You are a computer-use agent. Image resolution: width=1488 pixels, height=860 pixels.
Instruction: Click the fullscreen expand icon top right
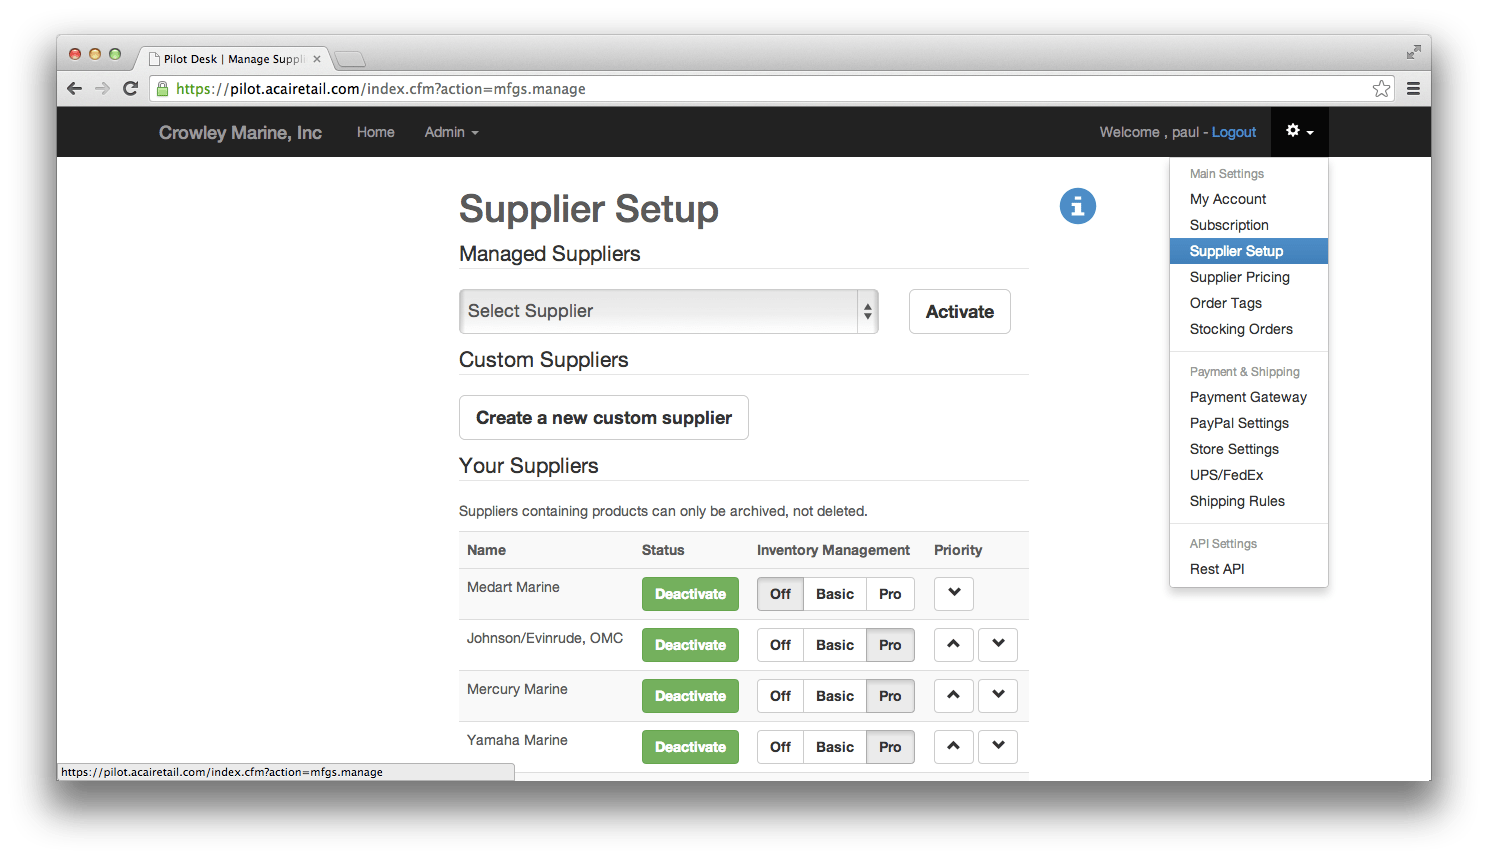click(x=1413, y=52)
